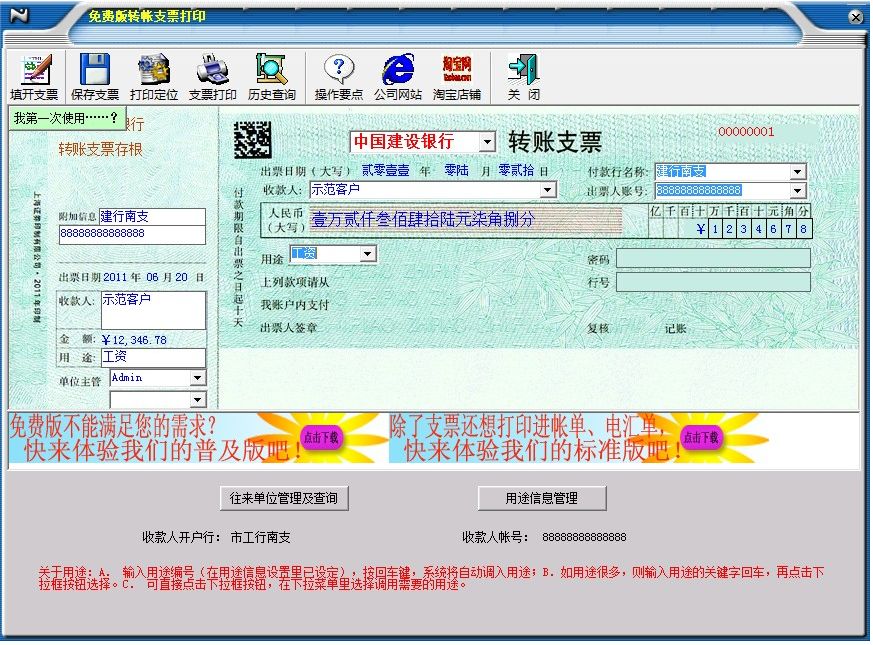Image resolution: width=873 pixels, height=645 pixels.
Task: Click the red 关于用途 instructions text
Action: [431, 579]
